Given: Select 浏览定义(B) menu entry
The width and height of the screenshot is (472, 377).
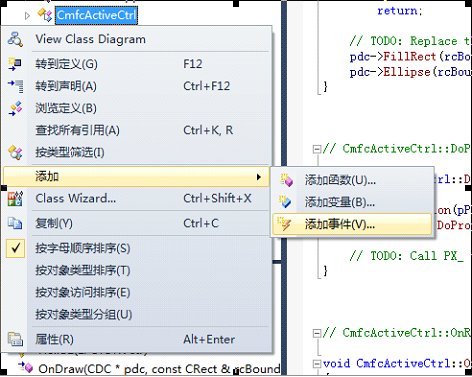Looking at the screenshot, I should click(137, 108).
